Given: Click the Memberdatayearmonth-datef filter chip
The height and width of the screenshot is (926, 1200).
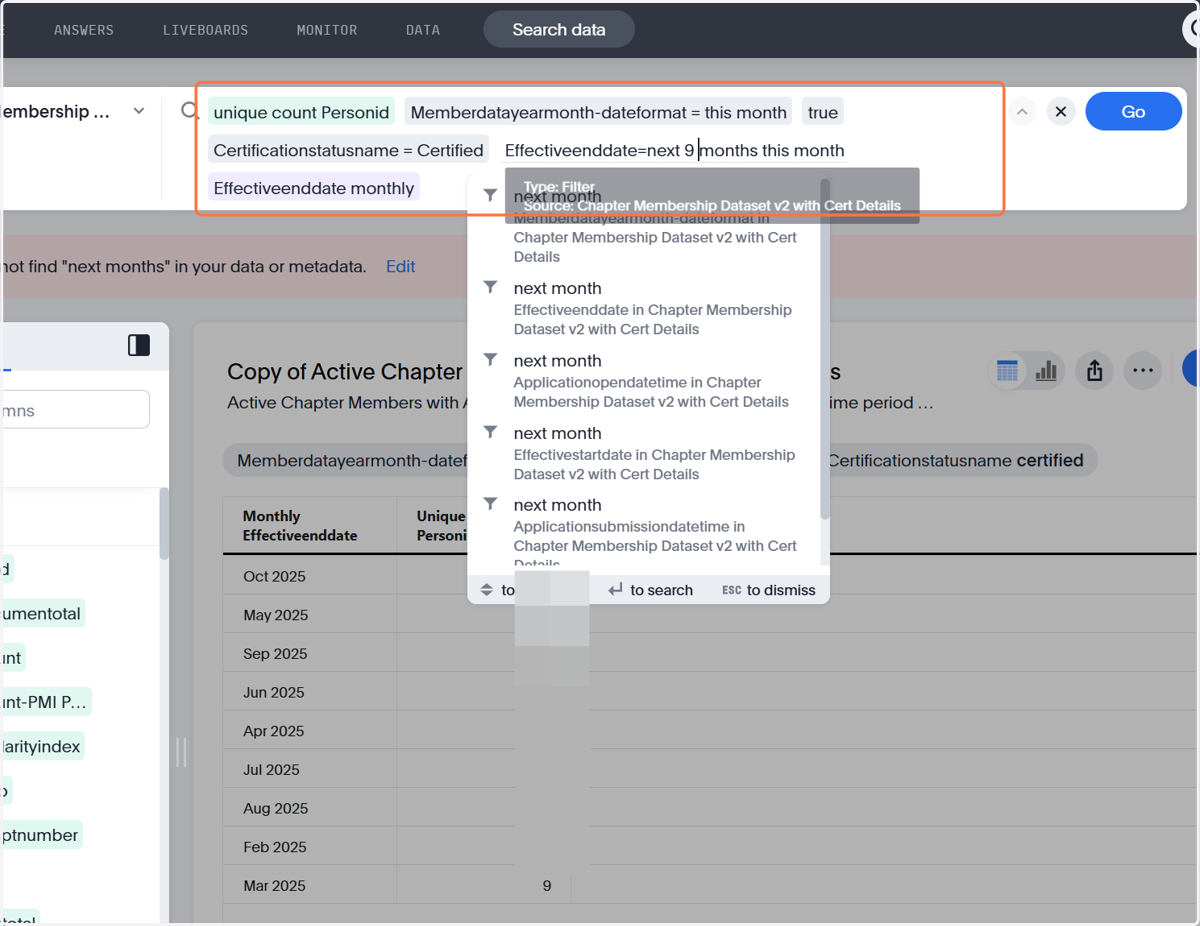Looking at the screenshot, I should pyautogui.click(x=346, y=461).
